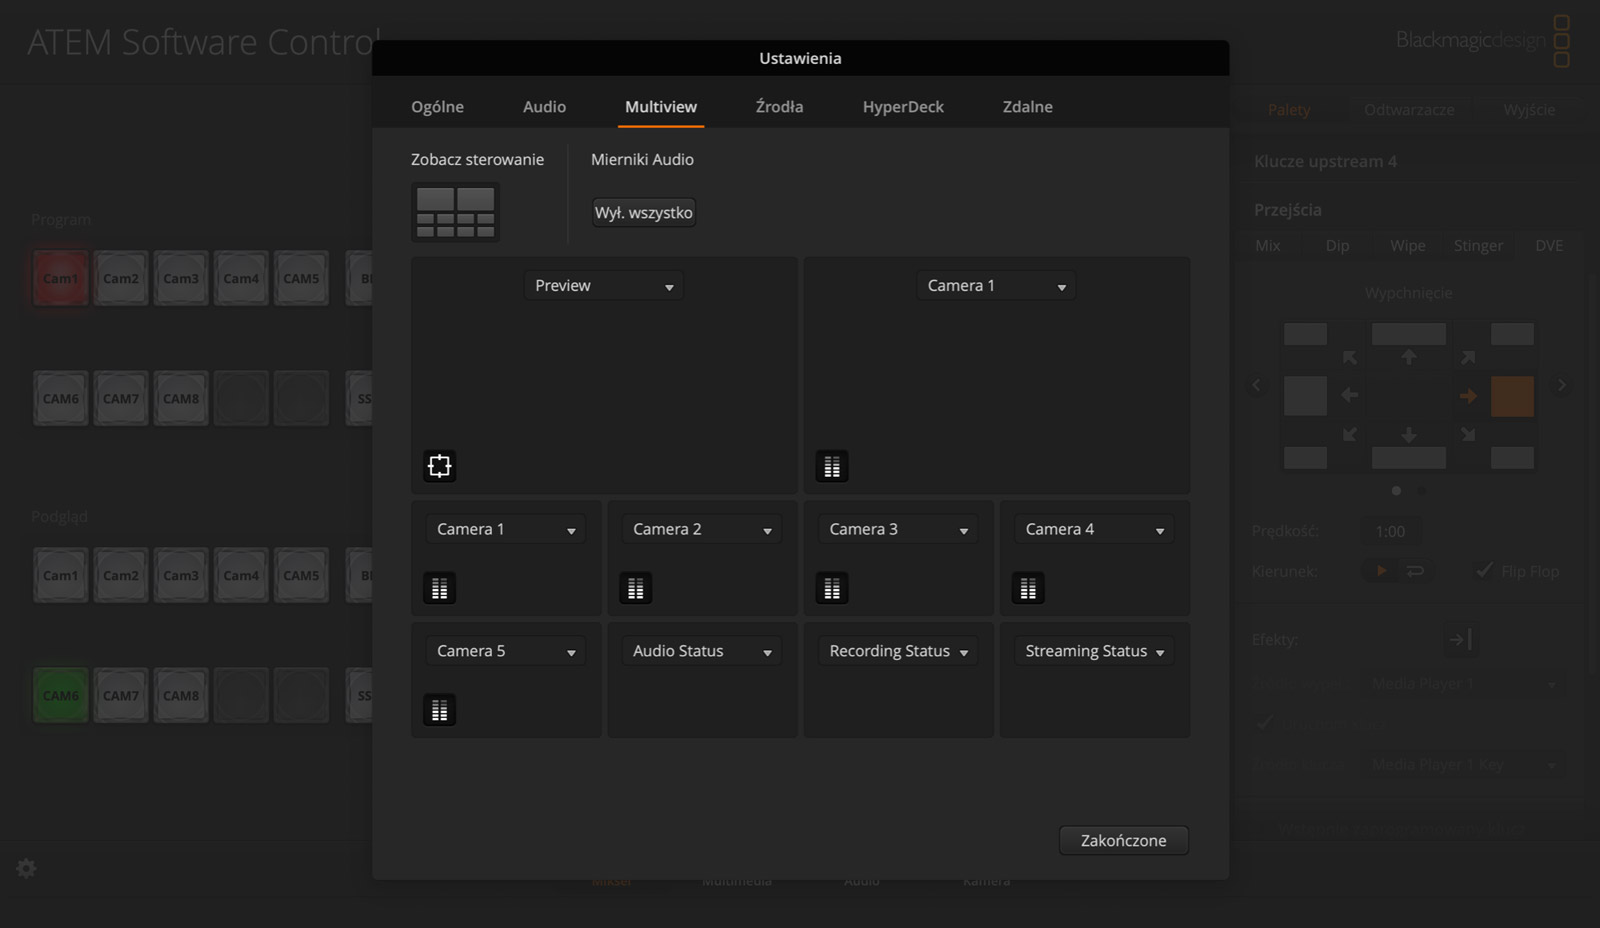Image resolution: width=1600 pixels, height=928 pixels.
Task: Select Mix transition type
Action: 1268,246
